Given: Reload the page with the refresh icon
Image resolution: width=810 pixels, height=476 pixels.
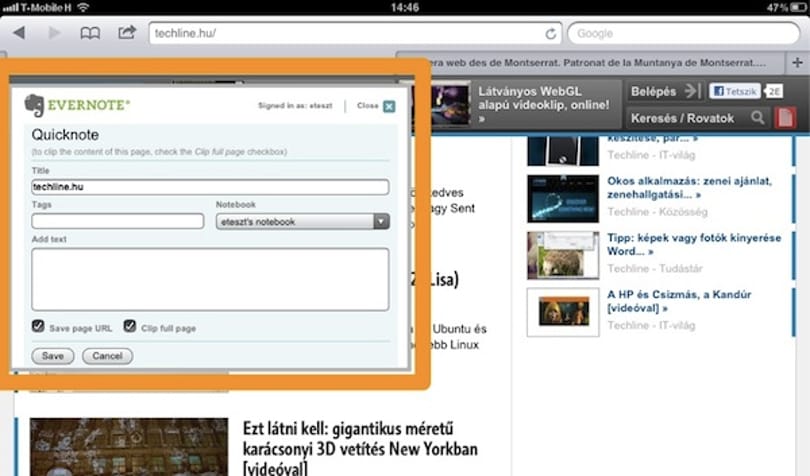Looking at the screenshot, I should click(551, 34).
